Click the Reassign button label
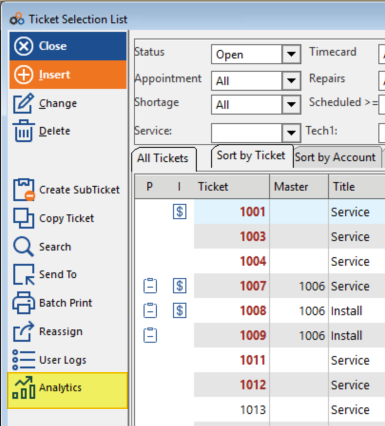 pos(61,331)
